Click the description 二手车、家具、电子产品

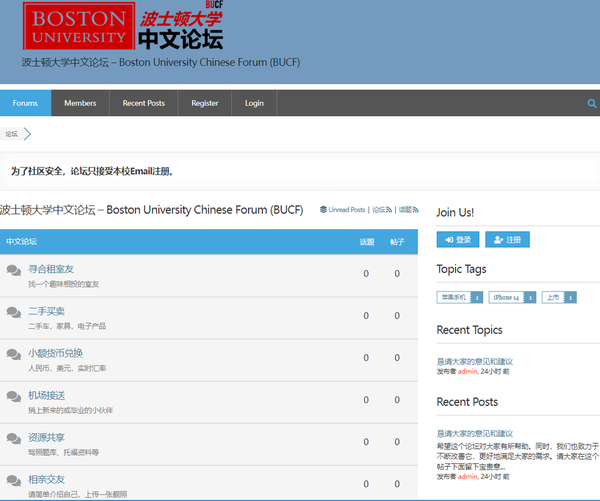[67, 326]
